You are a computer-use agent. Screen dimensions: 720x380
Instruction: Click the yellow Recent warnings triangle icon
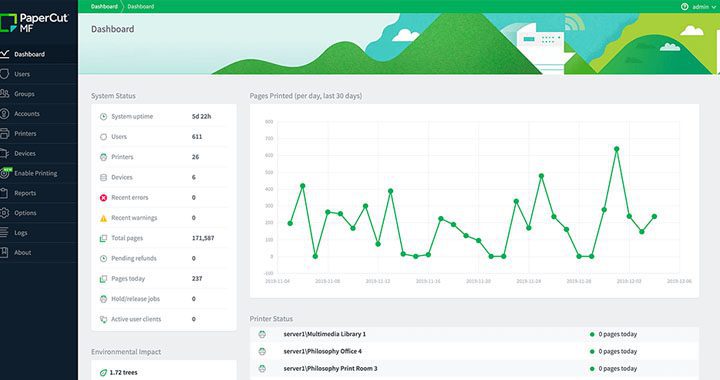(103, 218)
